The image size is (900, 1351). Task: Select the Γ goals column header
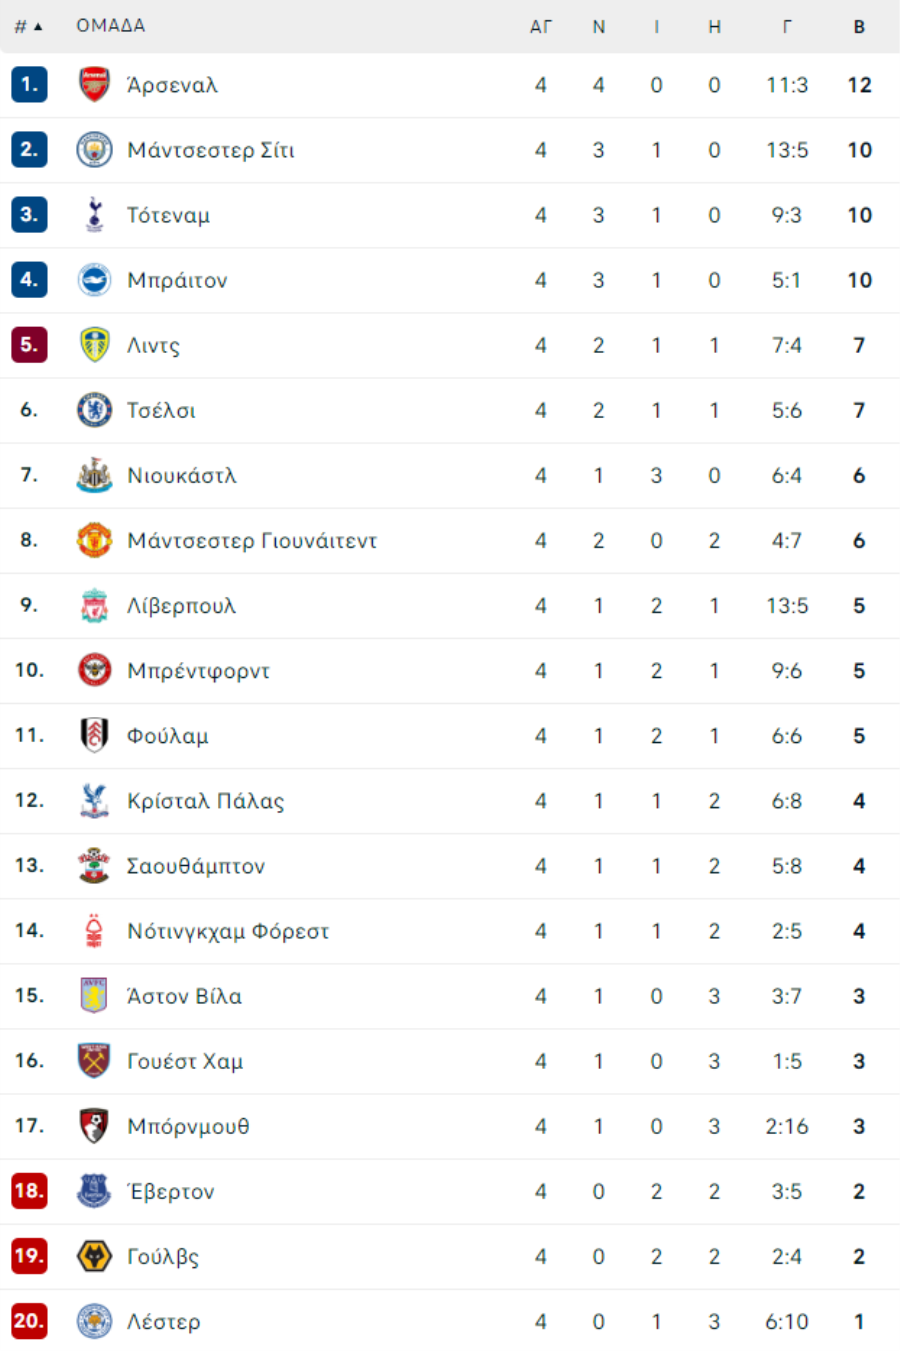click(x=787, y=27)
